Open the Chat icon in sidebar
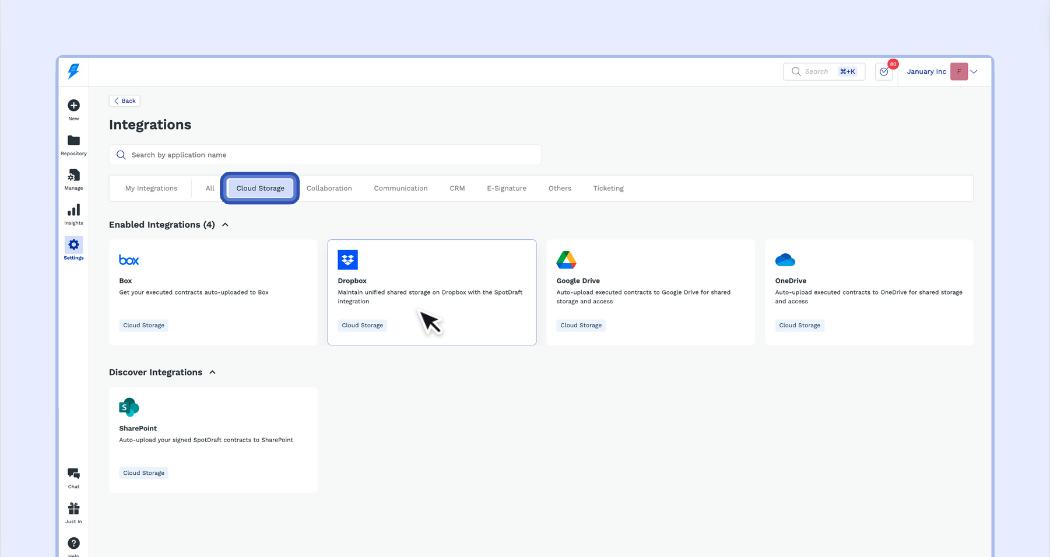 pyautogui.click(x=74, y=474)
